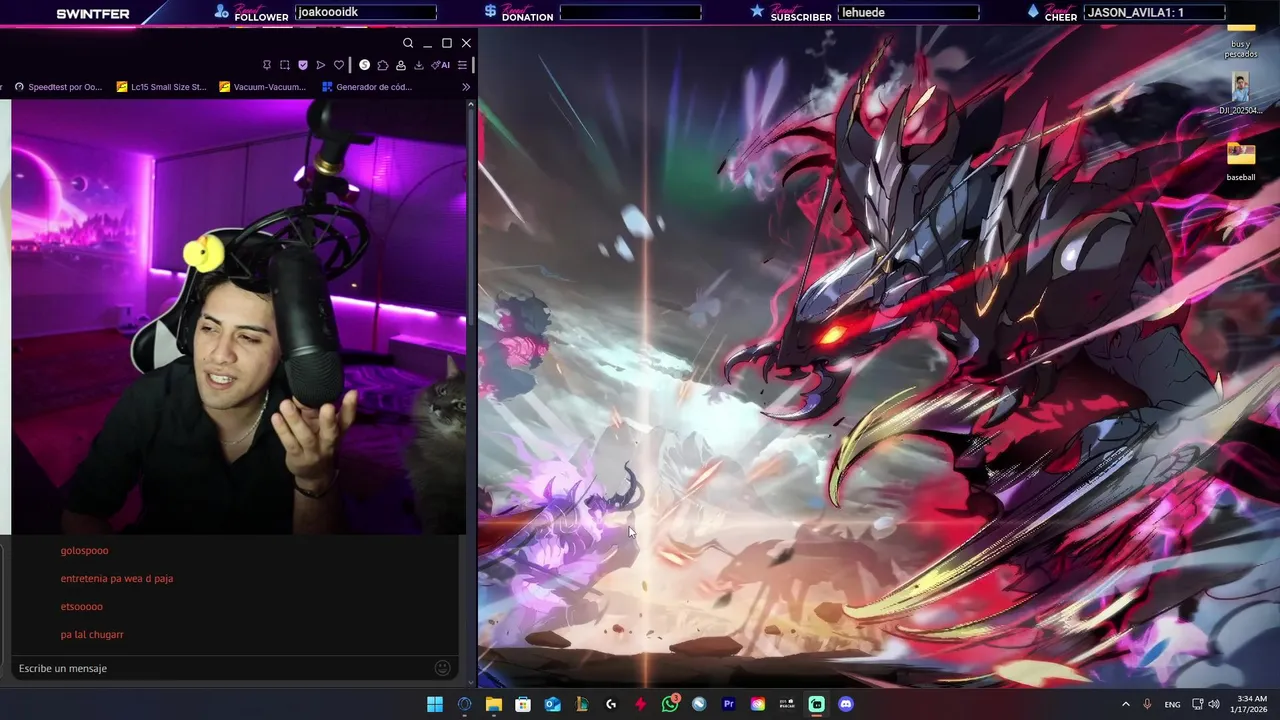
Task: Open the red lightning bolt taskbar app
Action: click(x=640, y=704)
